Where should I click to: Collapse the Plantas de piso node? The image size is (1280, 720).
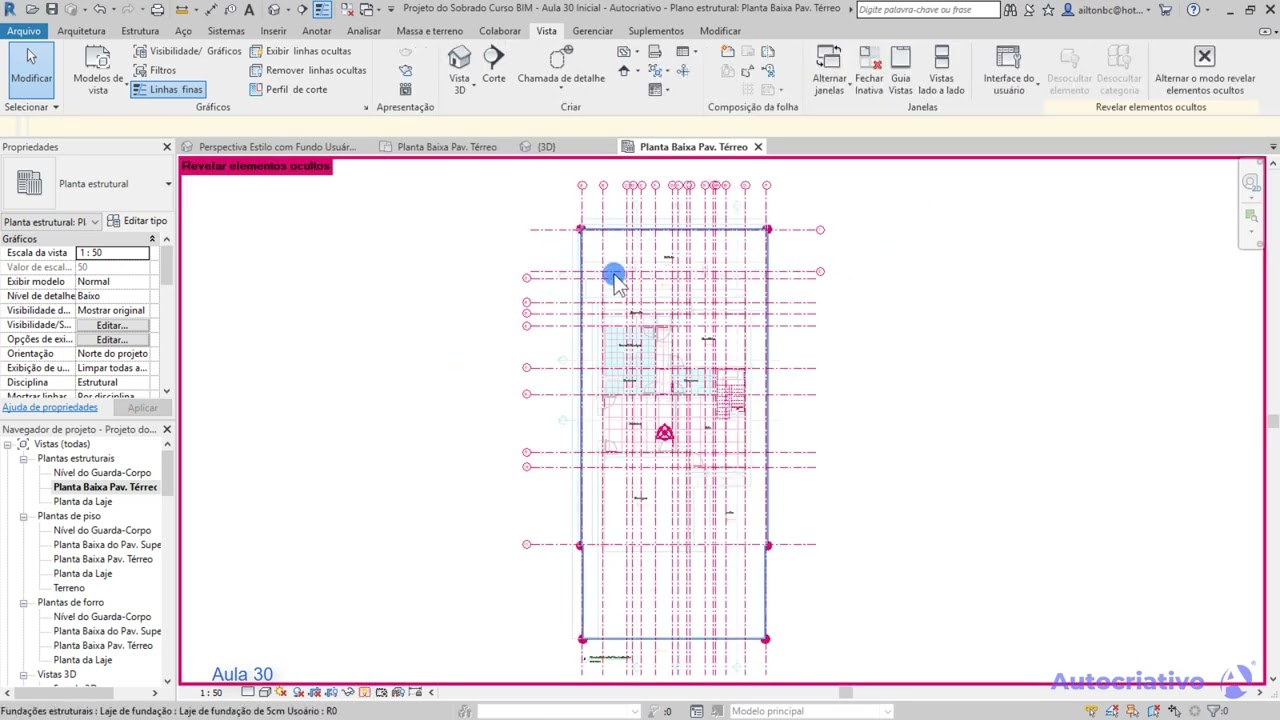[23, 516]
